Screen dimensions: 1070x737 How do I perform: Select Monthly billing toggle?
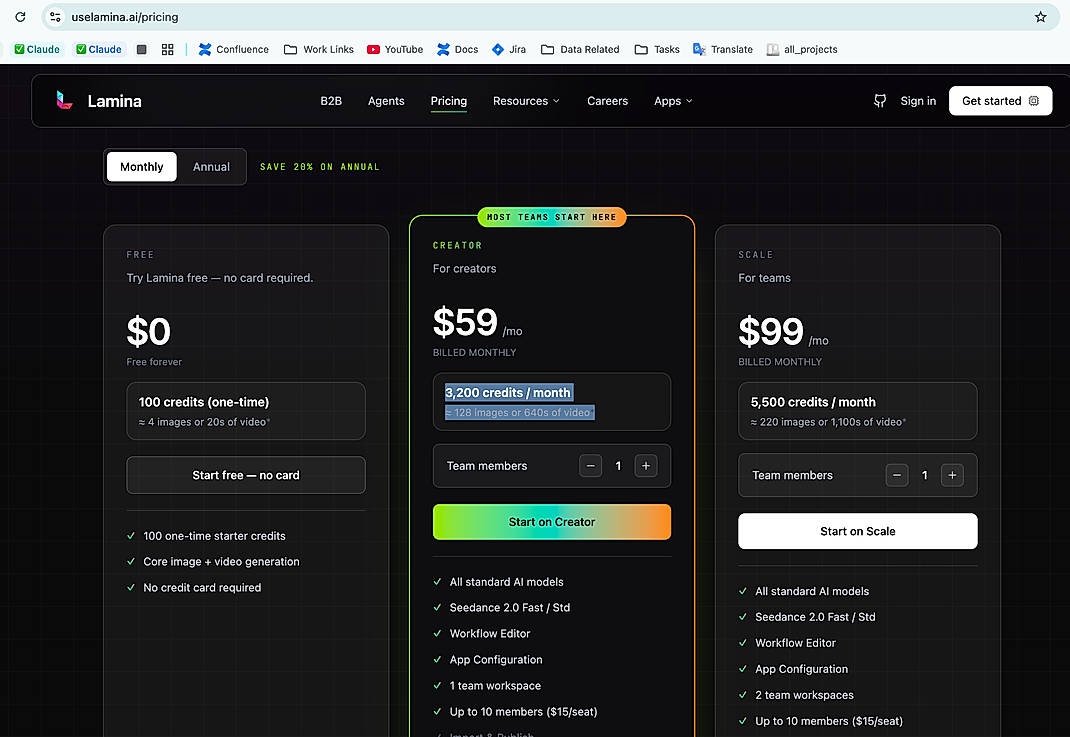[141, 167]
